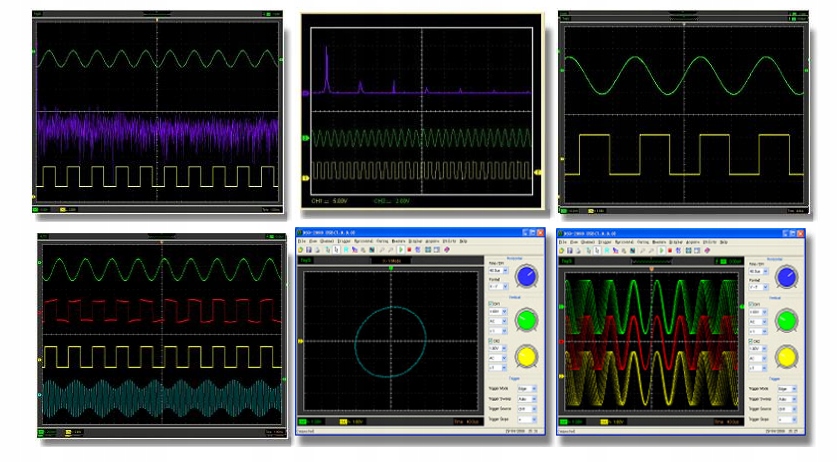
Task: Open Help menu in multi-wave window
Action: coord(725,241)
